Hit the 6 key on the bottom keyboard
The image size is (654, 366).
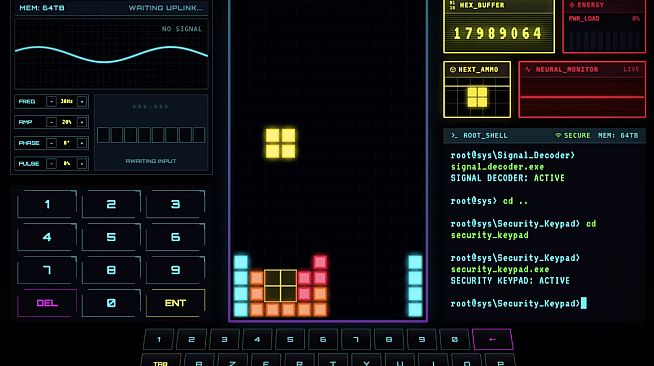323,339
